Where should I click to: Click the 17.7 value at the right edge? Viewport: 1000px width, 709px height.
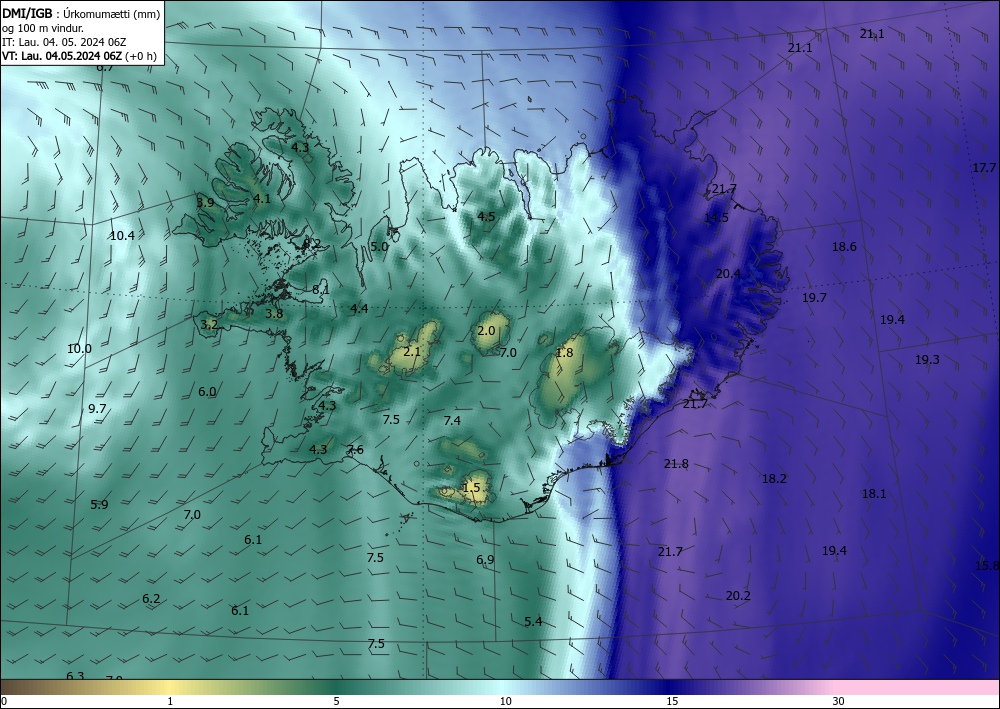tap(984, 168)
